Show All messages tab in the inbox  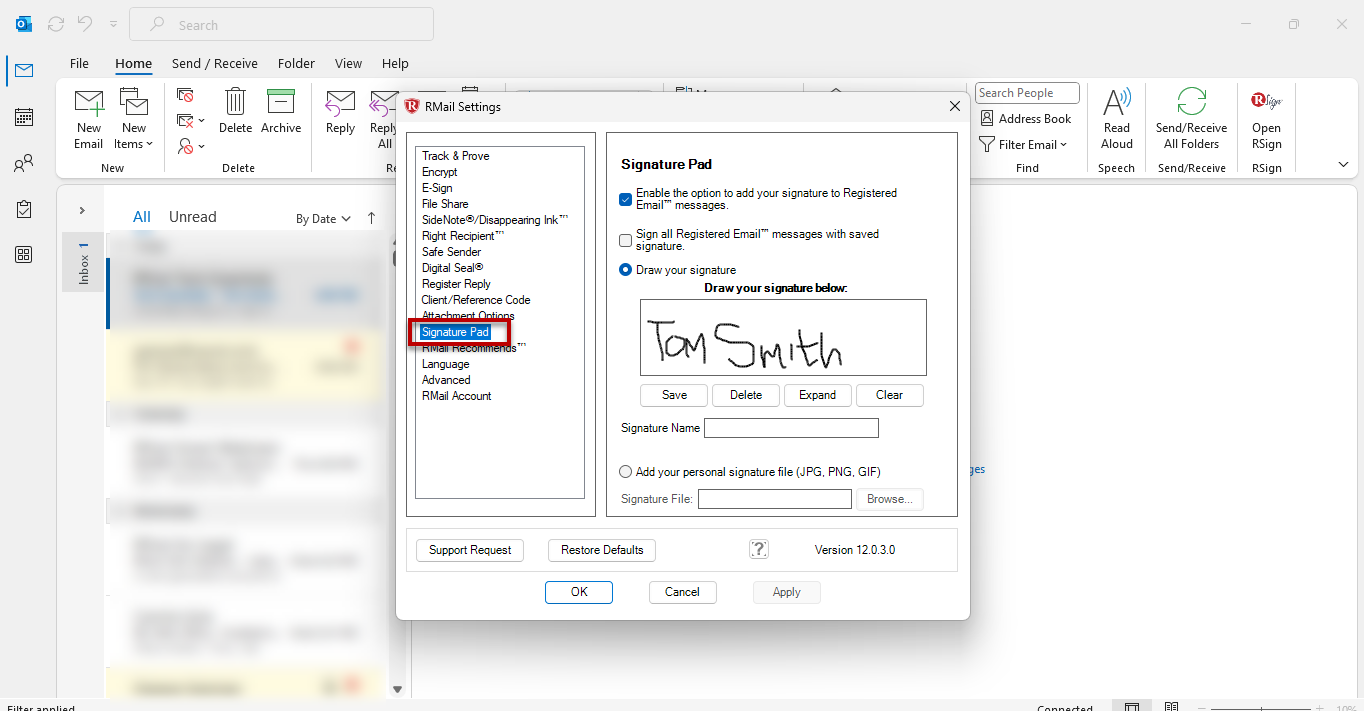click(x=142, y=217)
